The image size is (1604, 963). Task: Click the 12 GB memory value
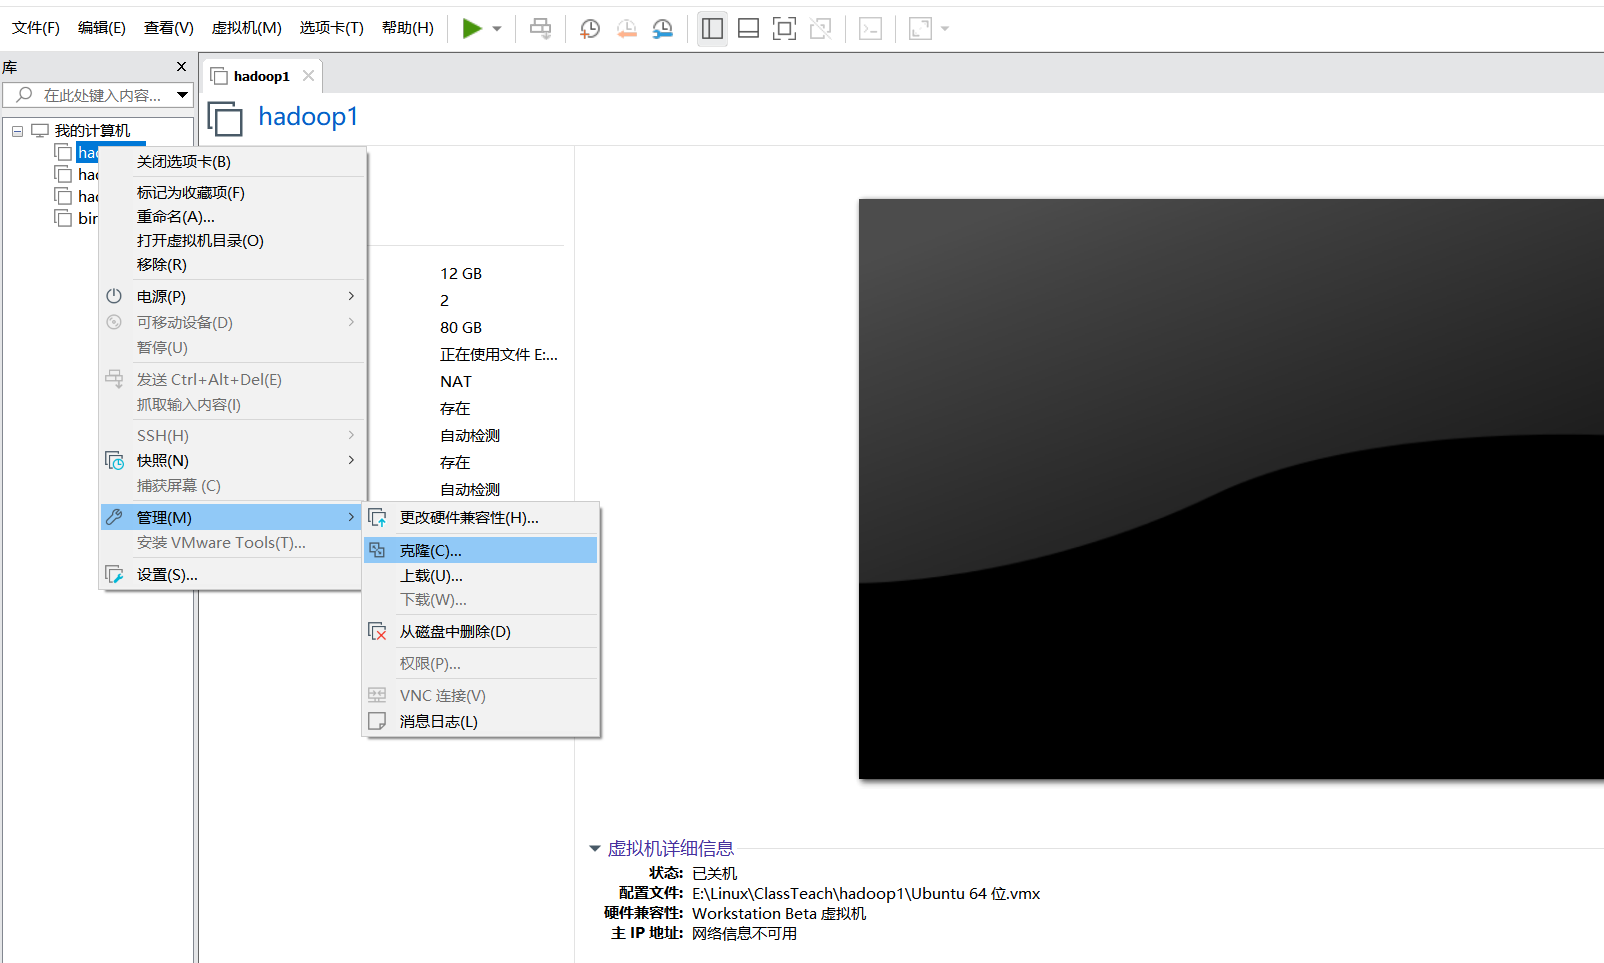461,274
